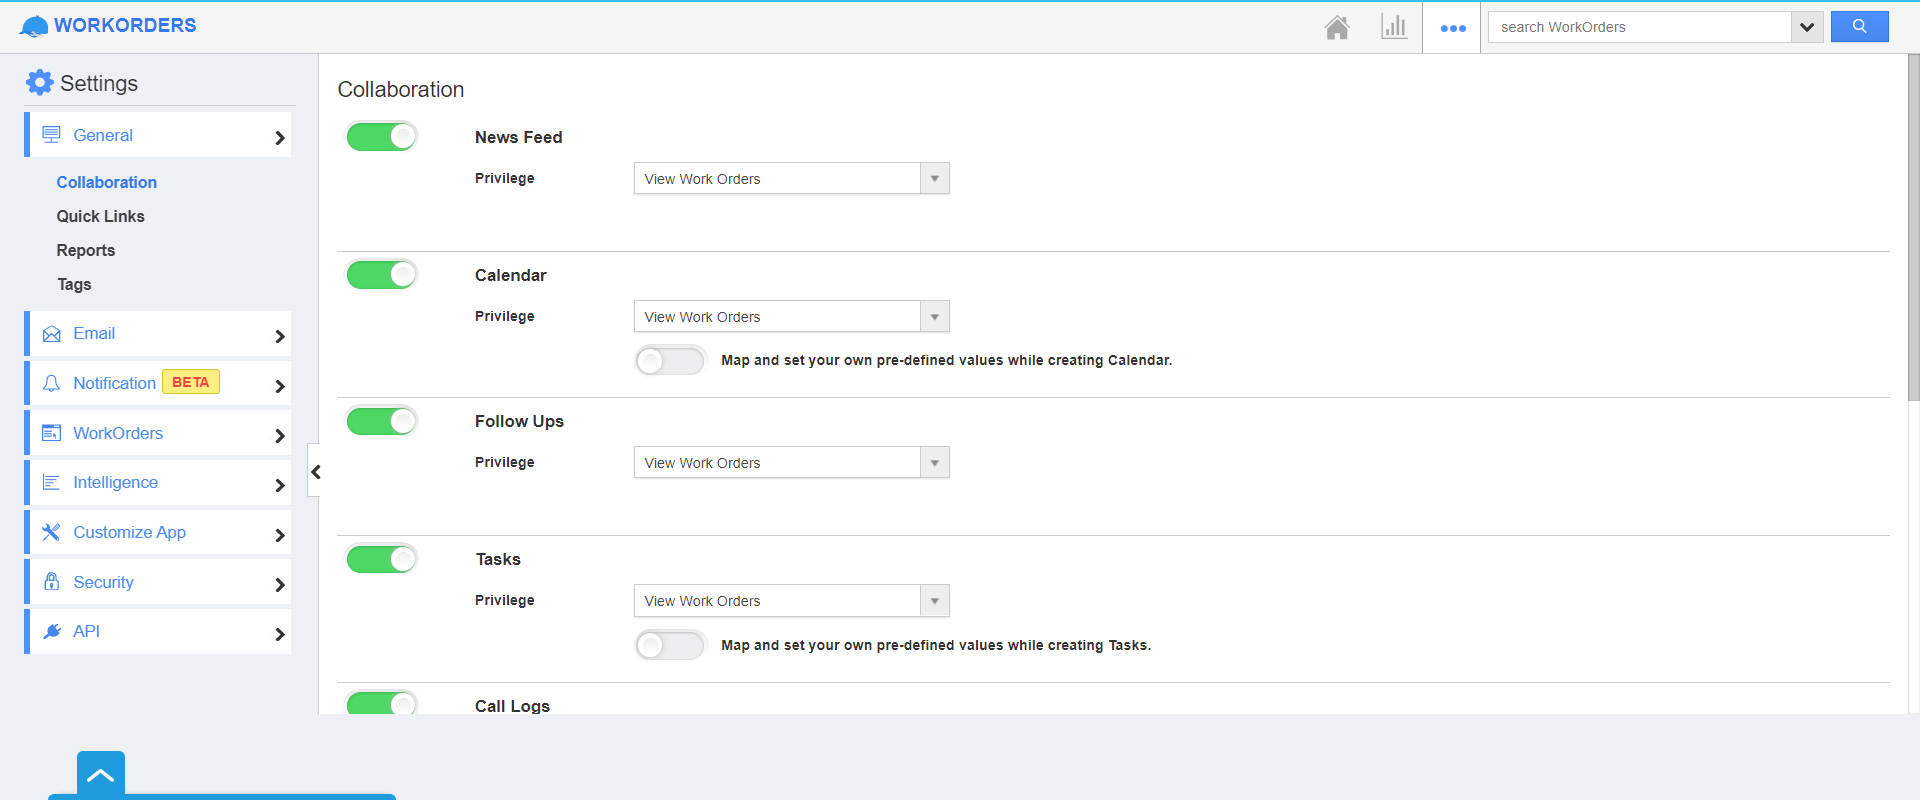Click the three-dots more options icon
1920x800 pixels.
tap(1452, 28)
